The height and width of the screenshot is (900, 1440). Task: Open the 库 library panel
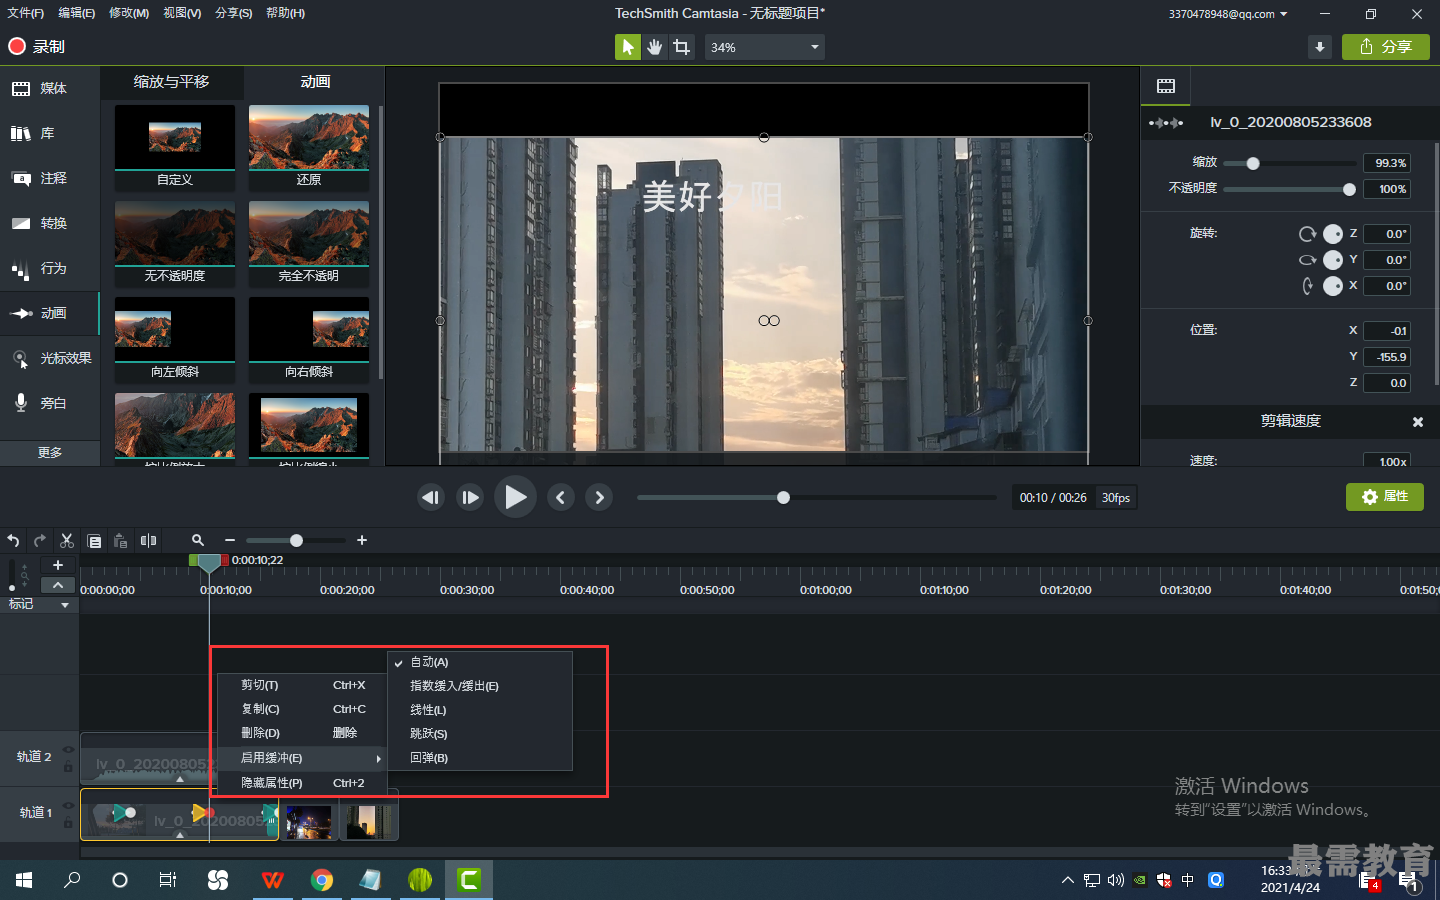(x=50, y=133)
